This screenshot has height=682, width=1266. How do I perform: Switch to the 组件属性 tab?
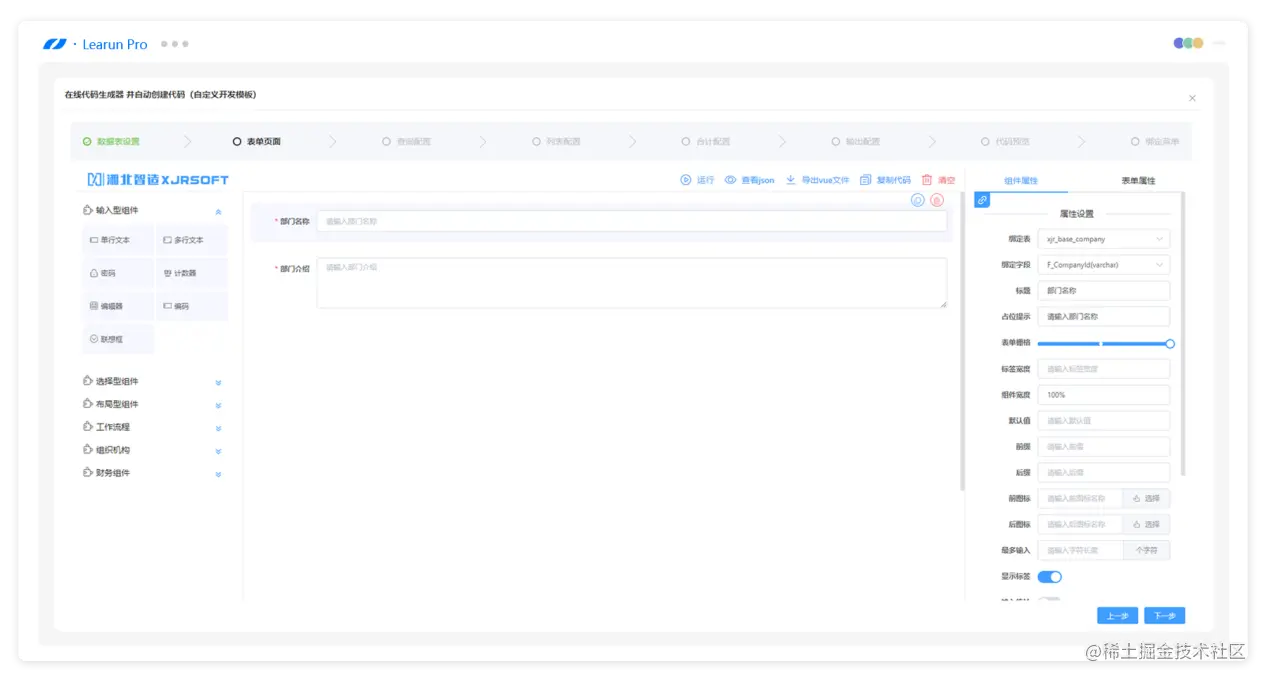click(x=1021, y=181)
